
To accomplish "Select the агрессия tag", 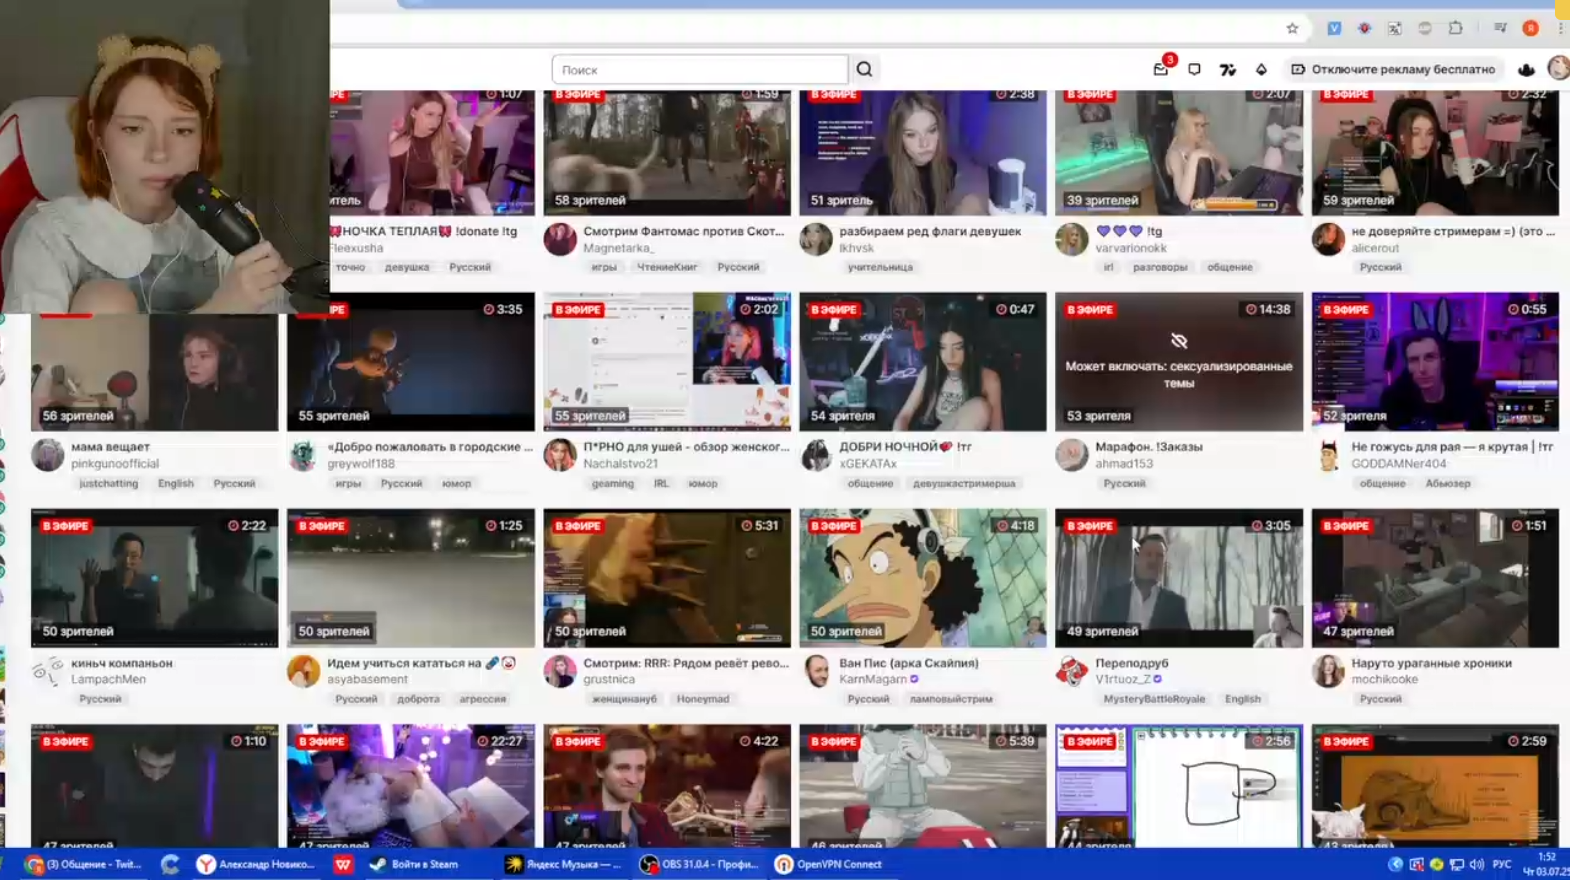I will click(x=482, y=699).
